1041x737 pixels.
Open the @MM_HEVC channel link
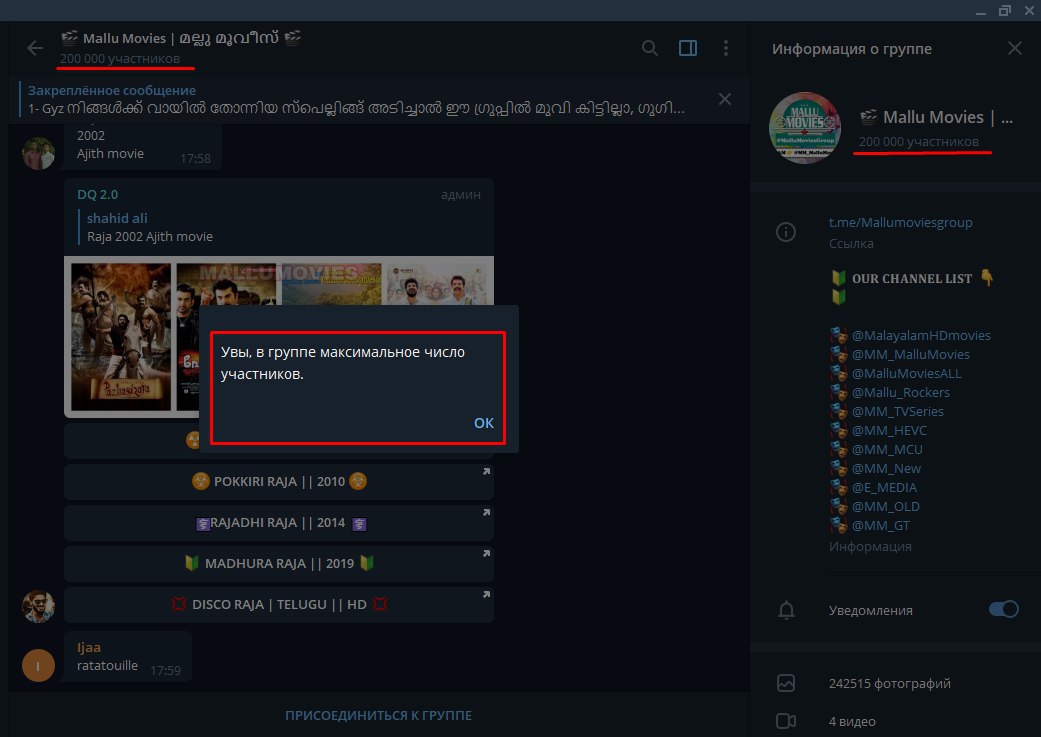click(889, 430)
